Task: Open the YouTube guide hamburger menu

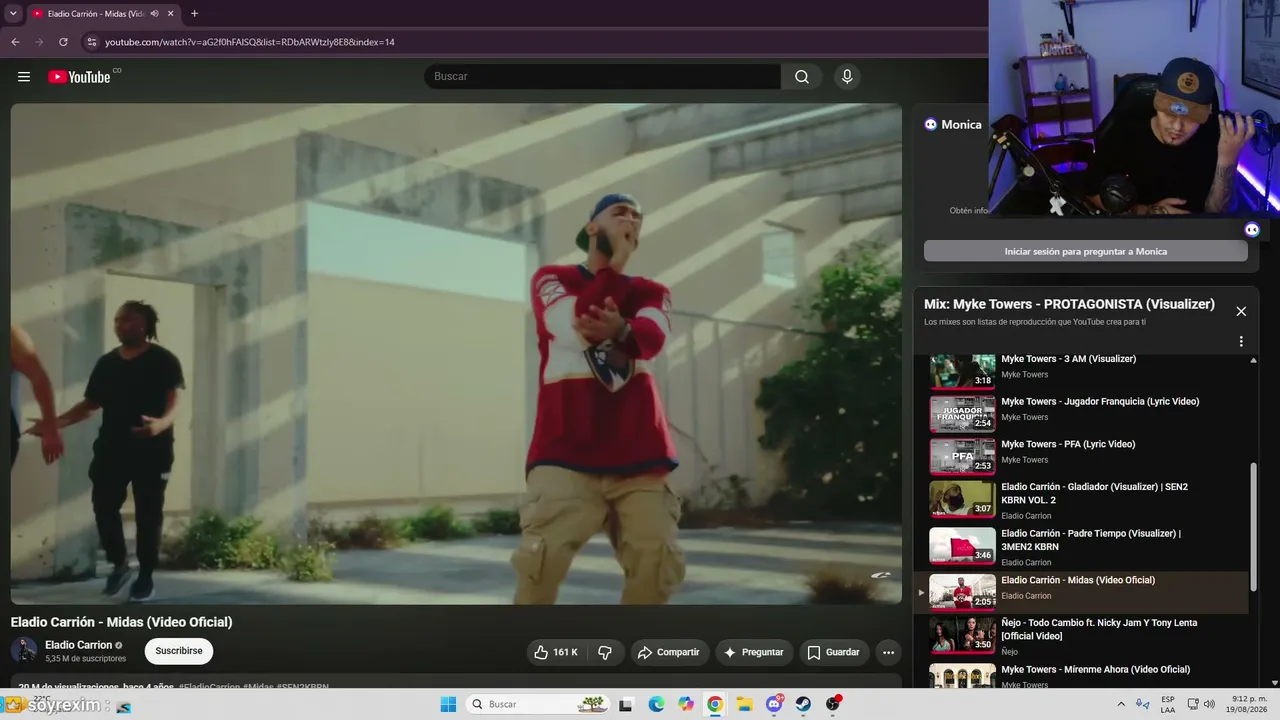Action: click(x=24, y=77)
